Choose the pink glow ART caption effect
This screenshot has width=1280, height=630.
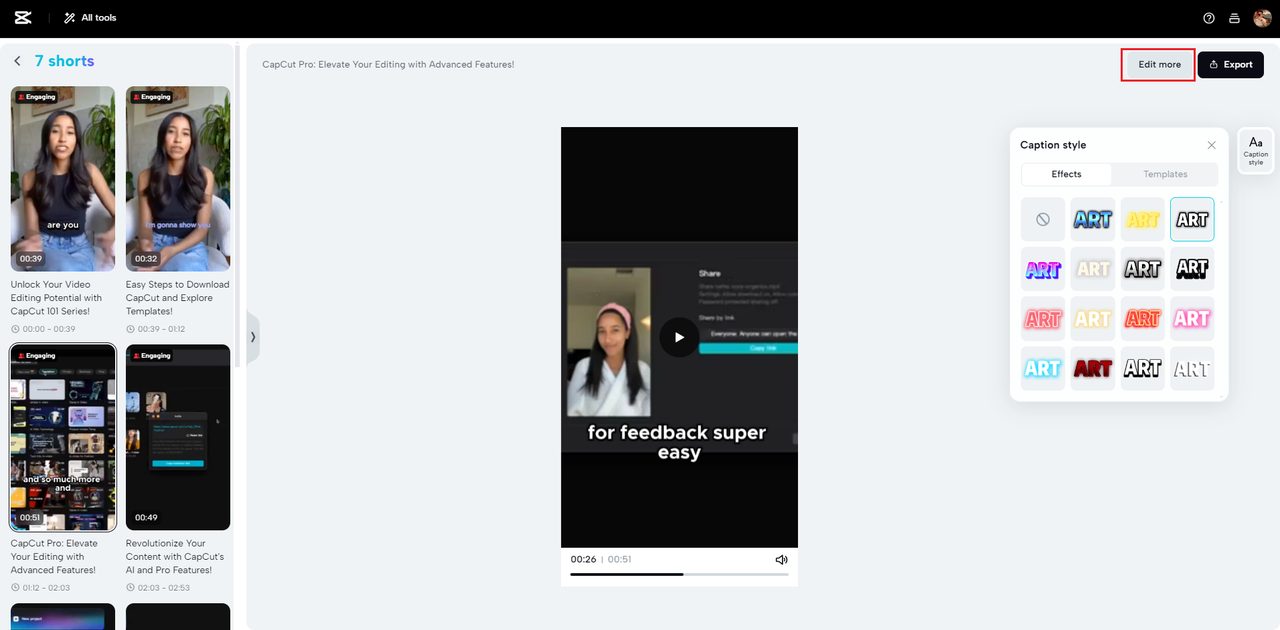pos(1192,319)
